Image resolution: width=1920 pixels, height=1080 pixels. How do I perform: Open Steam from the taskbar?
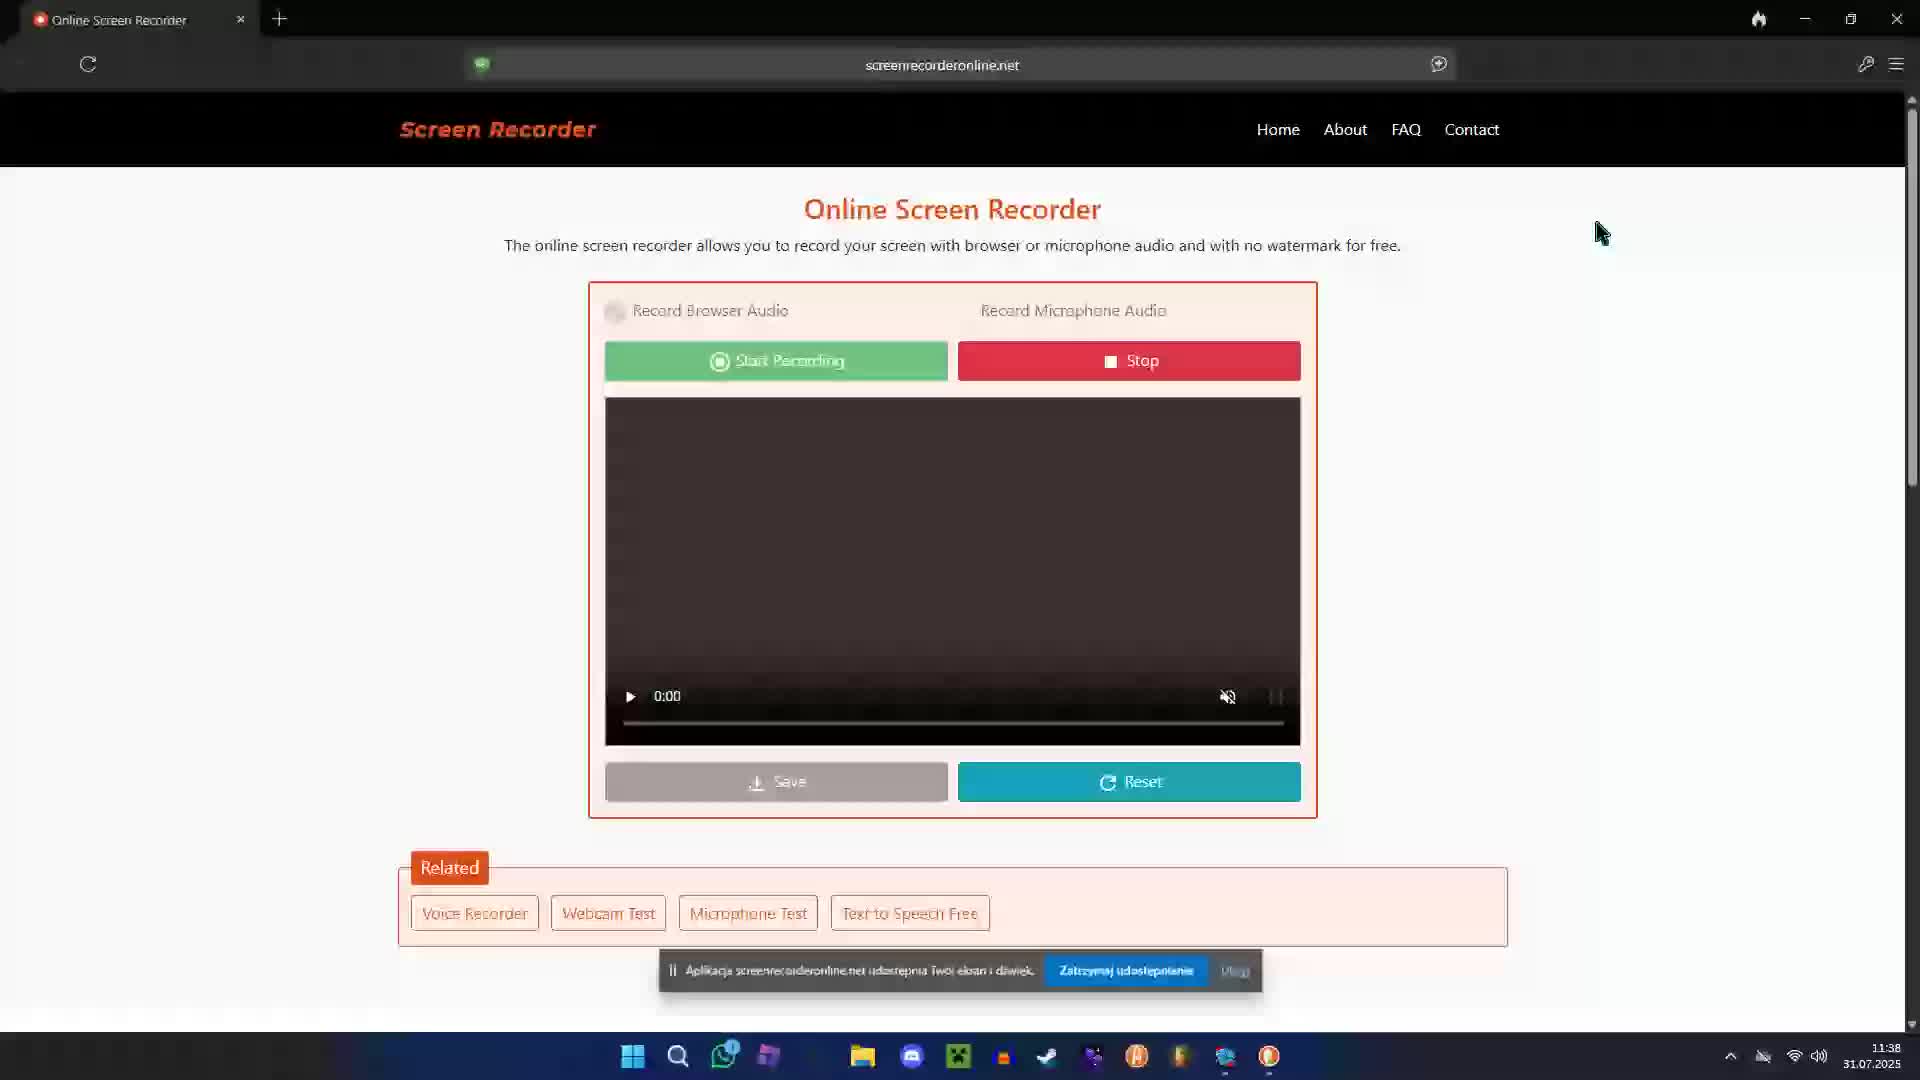pyautogui.click(x=1046, y=1056)
